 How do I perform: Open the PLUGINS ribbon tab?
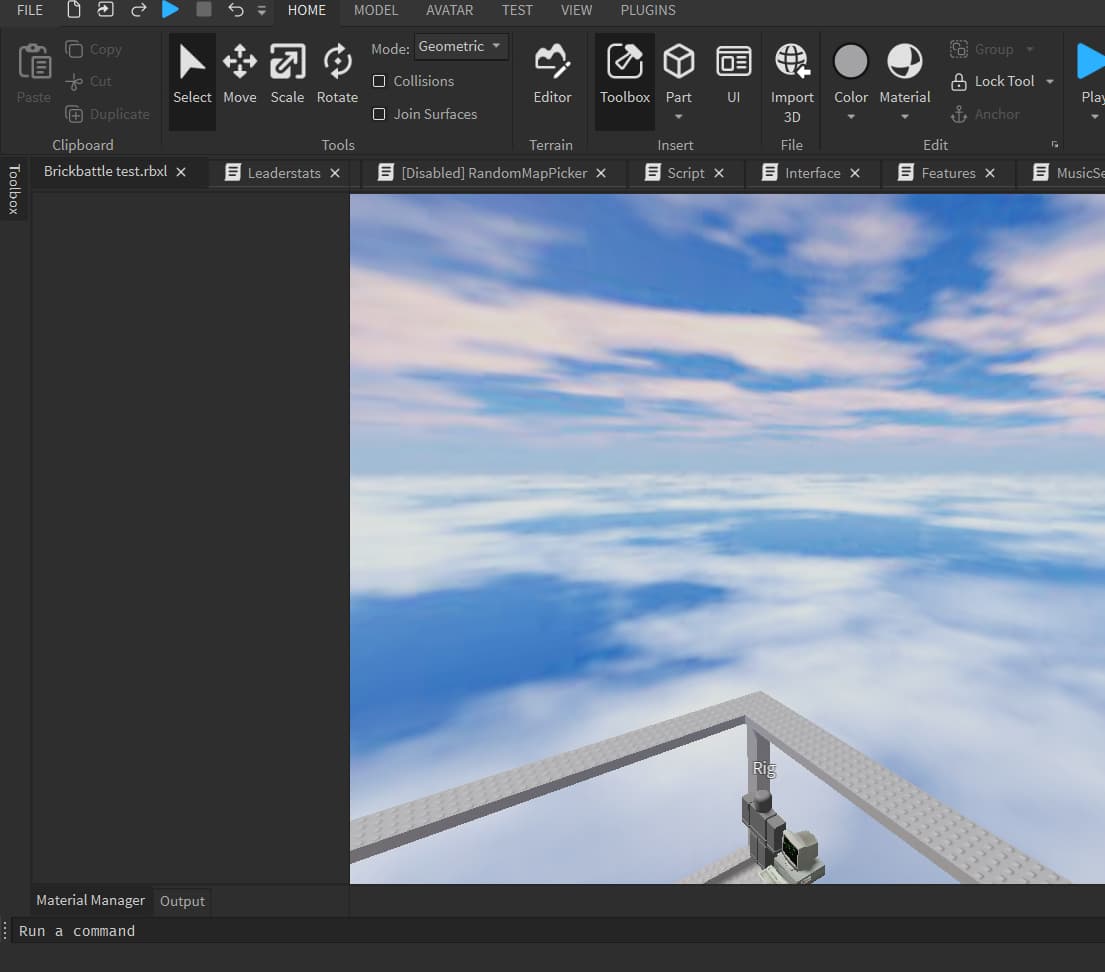click(648, 10)
